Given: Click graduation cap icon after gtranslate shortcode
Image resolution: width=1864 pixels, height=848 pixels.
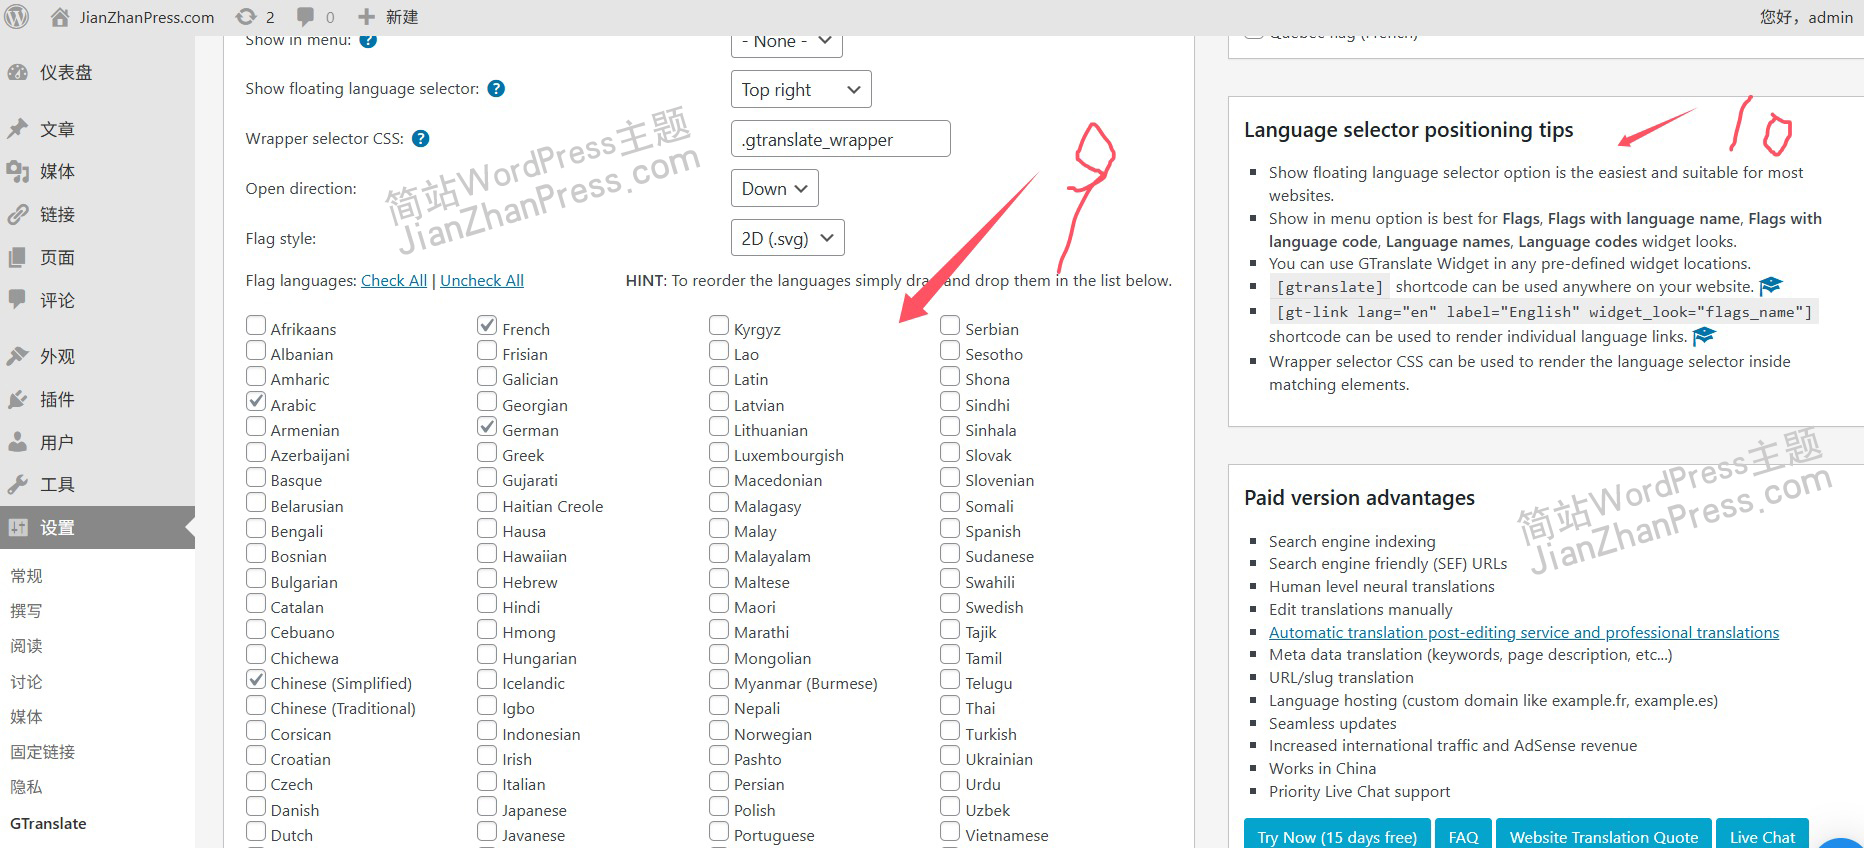Looking at the screenshot, I should pyautogui.click(x=1771, y=286).
